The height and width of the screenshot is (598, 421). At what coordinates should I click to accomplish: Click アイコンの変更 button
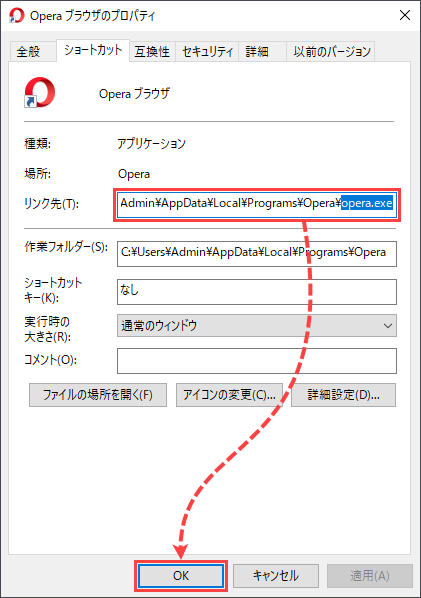point(229,395)
